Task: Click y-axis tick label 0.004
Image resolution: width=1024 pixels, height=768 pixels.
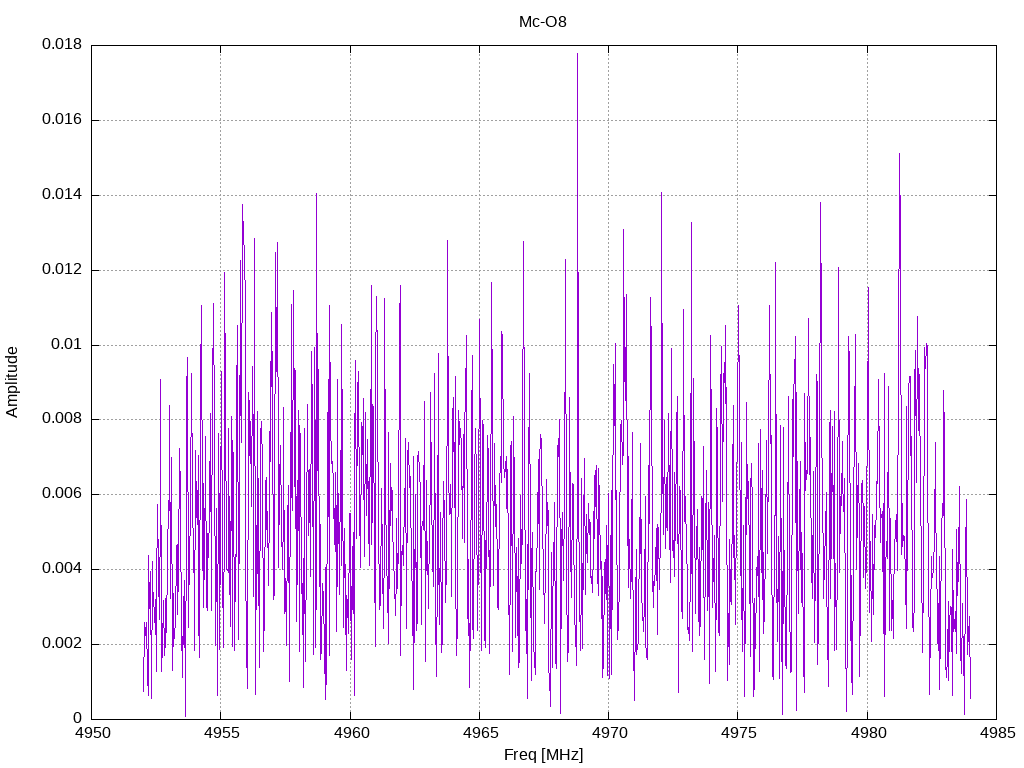Action: 62,568
